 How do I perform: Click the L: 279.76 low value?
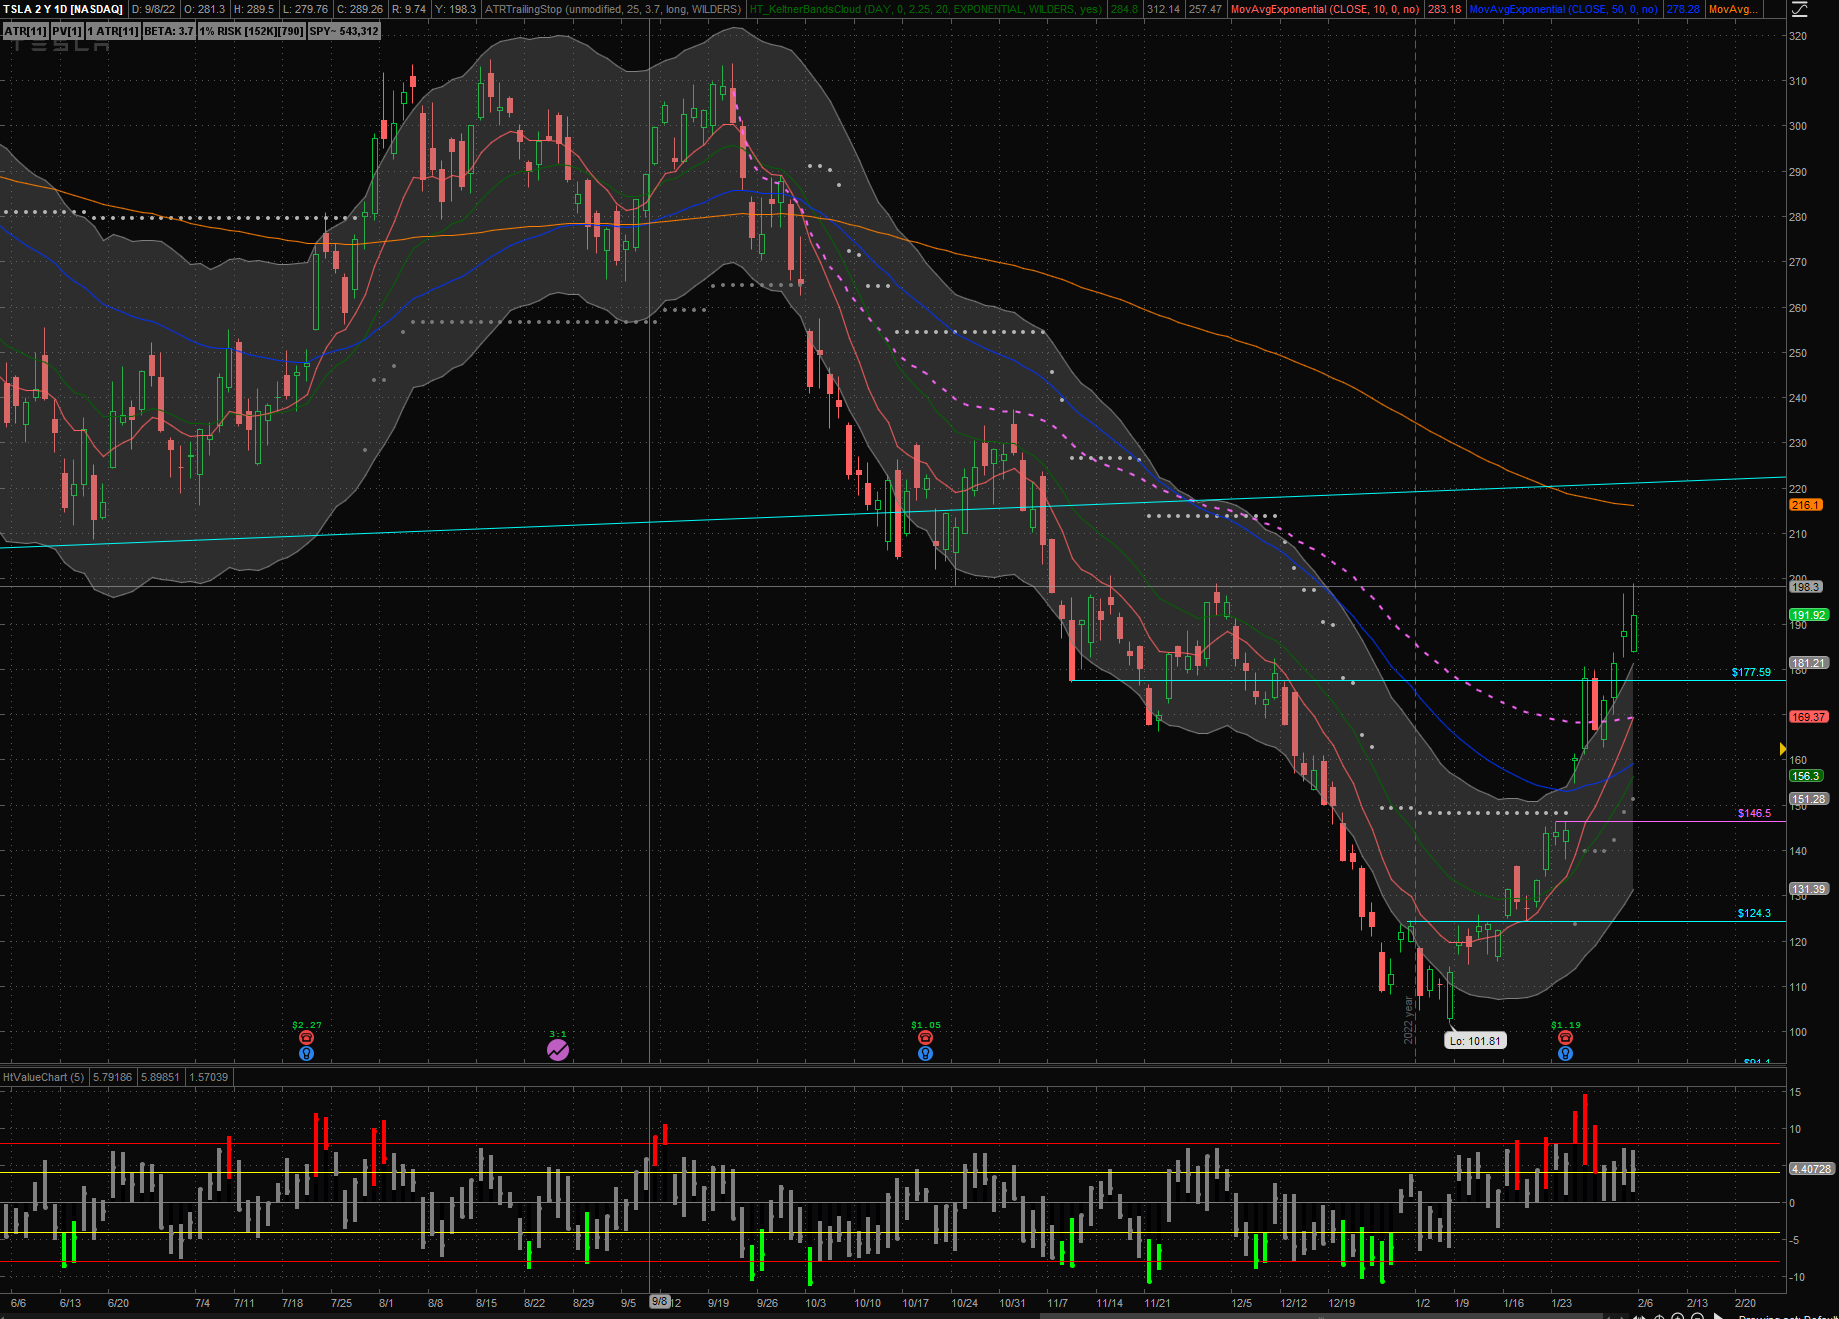pyautogui.click(x=305, y=9)
